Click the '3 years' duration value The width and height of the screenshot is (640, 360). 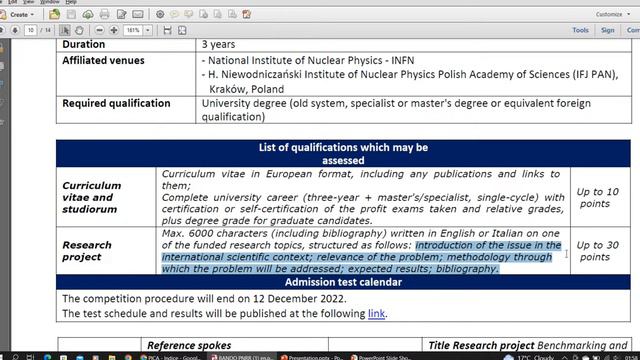coord(218,44)
